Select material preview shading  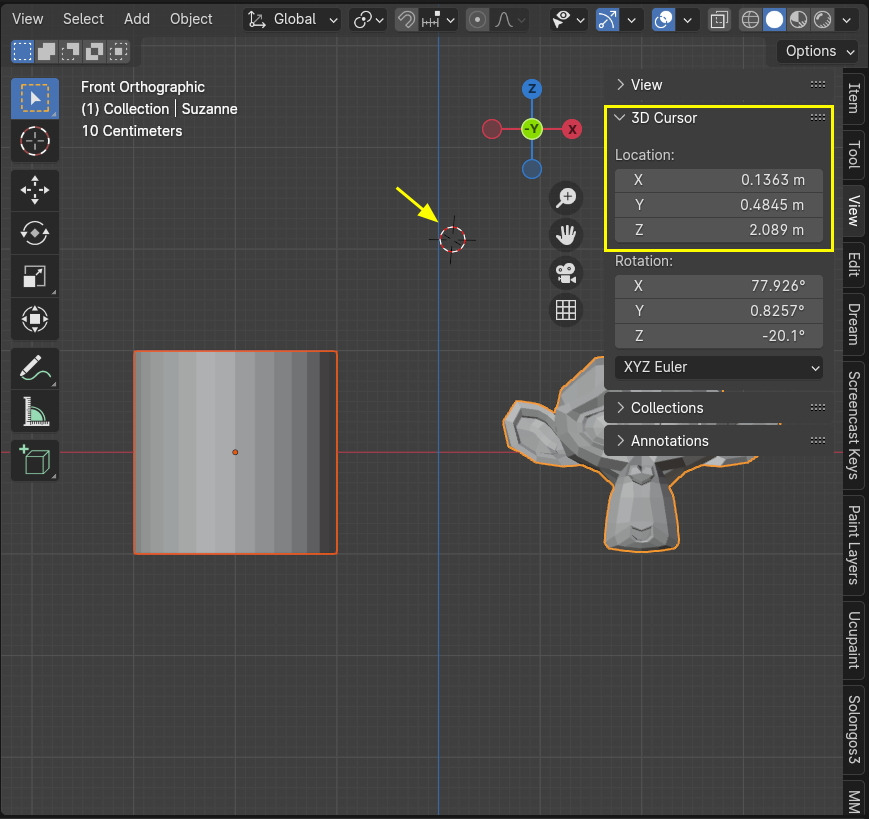tap(798, 20)
